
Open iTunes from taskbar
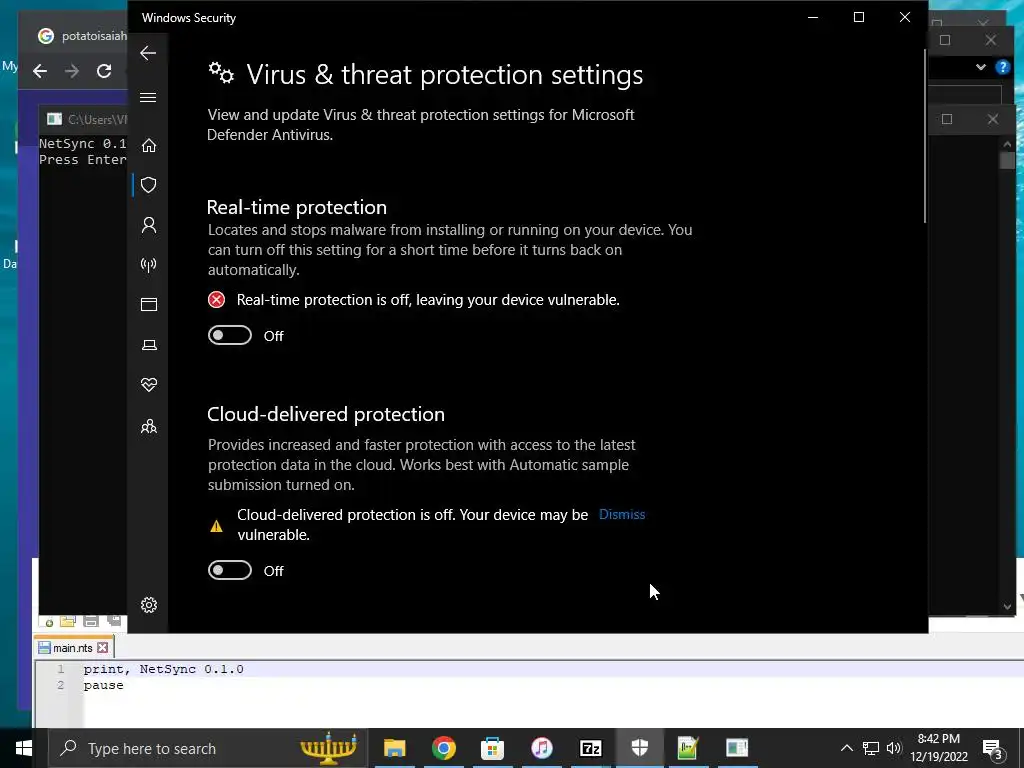[541, 748]
